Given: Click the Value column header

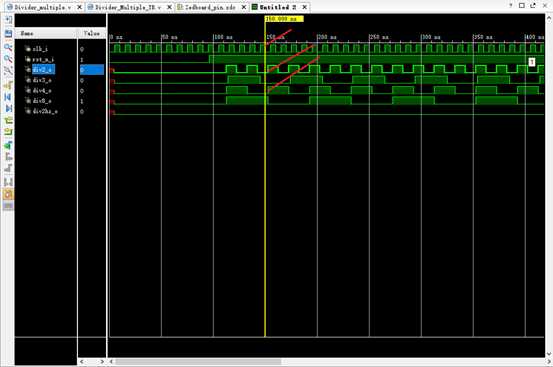Looking at the screenshot, I should pyautogui.click(x=92, y=33).
